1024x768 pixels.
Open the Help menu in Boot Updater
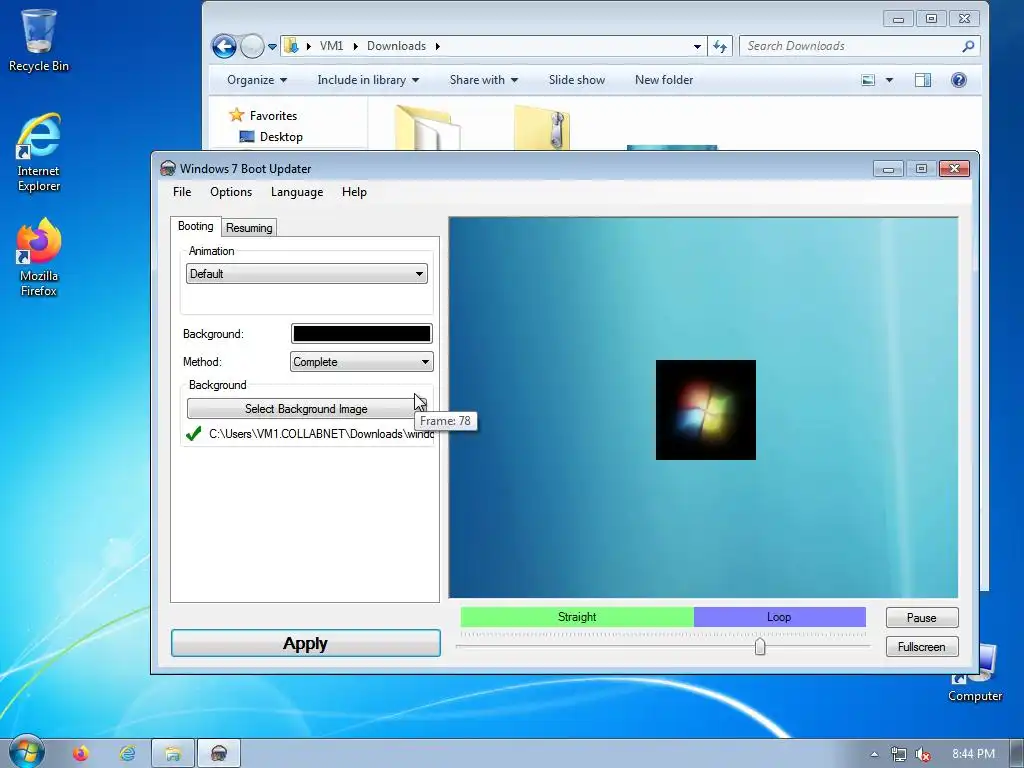click(354, 192)
